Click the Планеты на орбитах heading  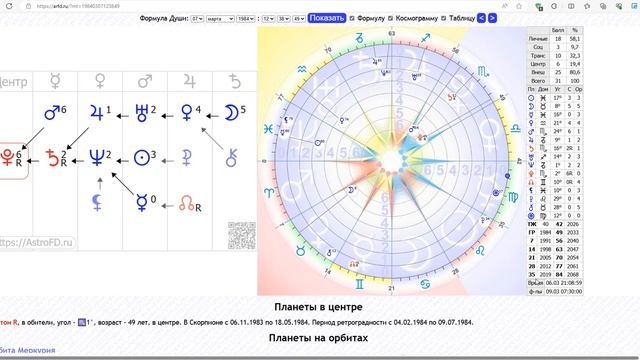(x=318, y=338)
